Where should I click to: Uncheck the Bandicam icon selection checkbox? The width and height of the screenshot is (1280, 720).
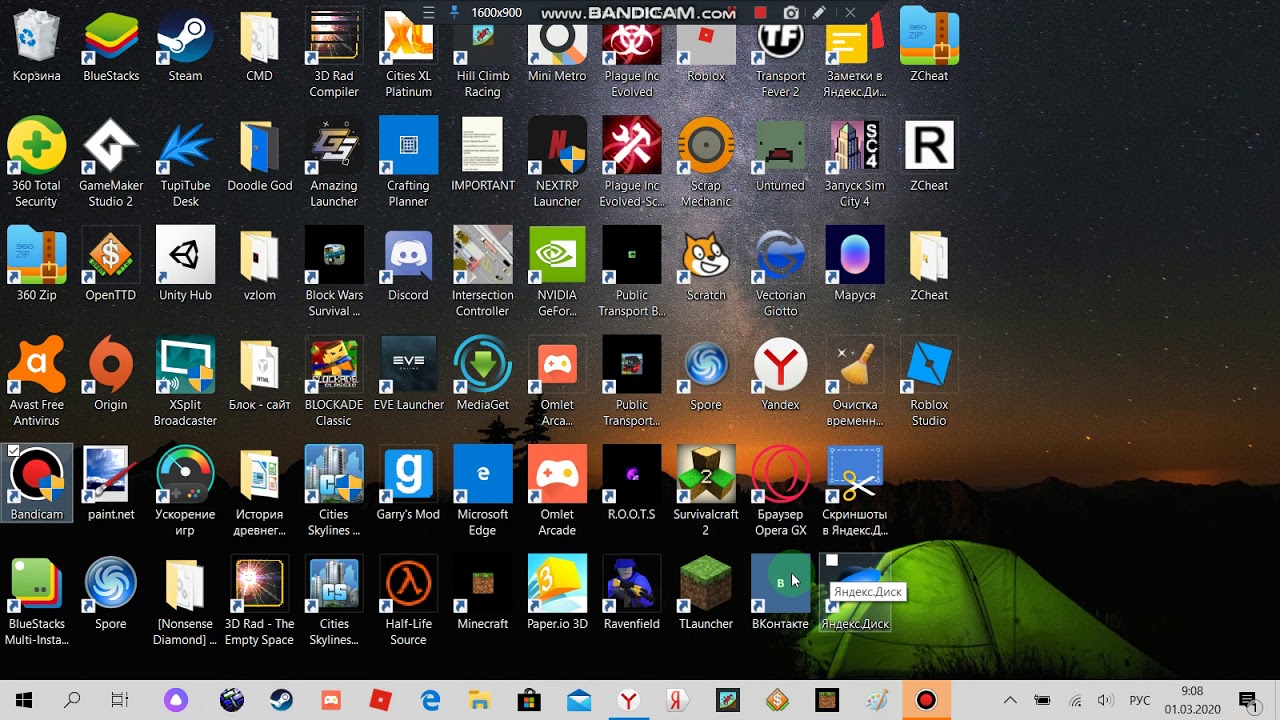13,452
